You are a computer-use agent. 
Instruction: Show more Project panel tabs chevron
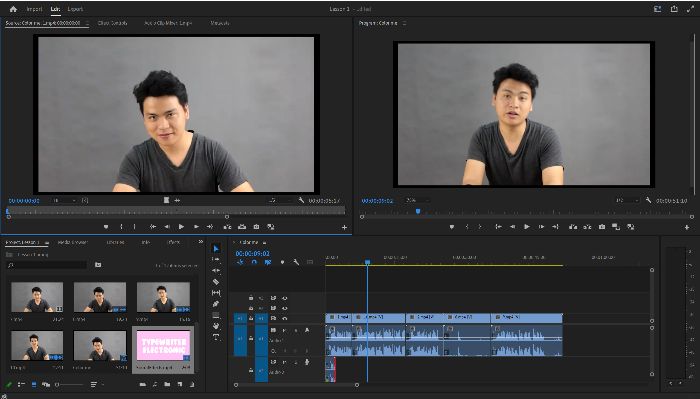[200, 242]
